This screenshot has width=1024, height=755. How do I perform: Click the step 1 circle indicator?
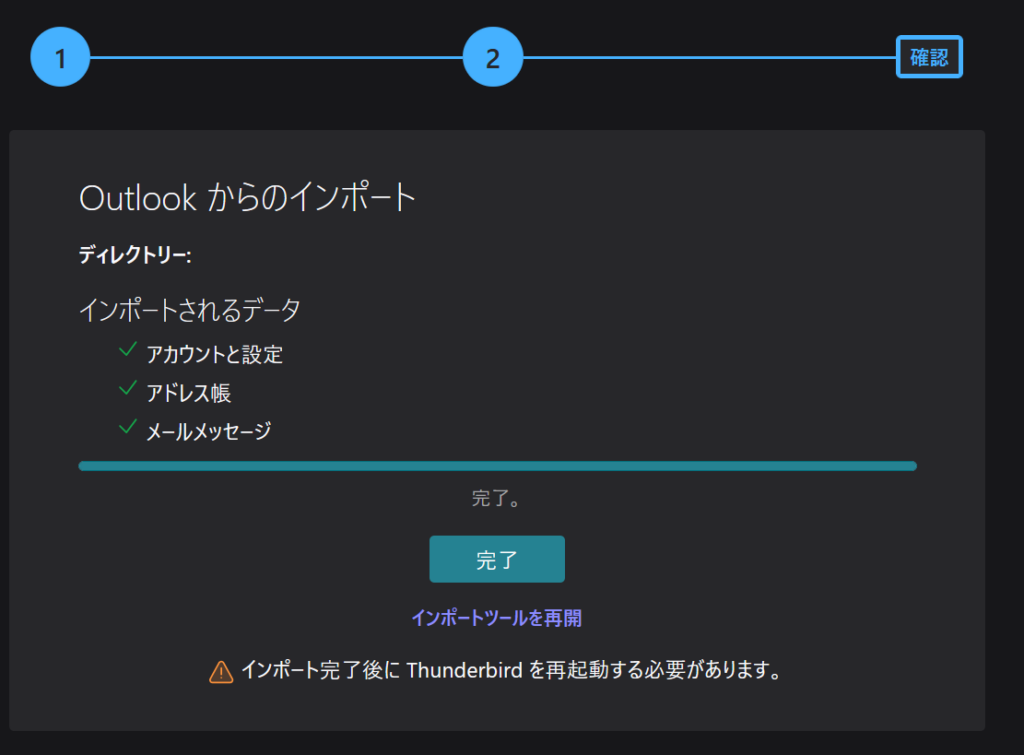pyautogui.click(x=60, y=58)
